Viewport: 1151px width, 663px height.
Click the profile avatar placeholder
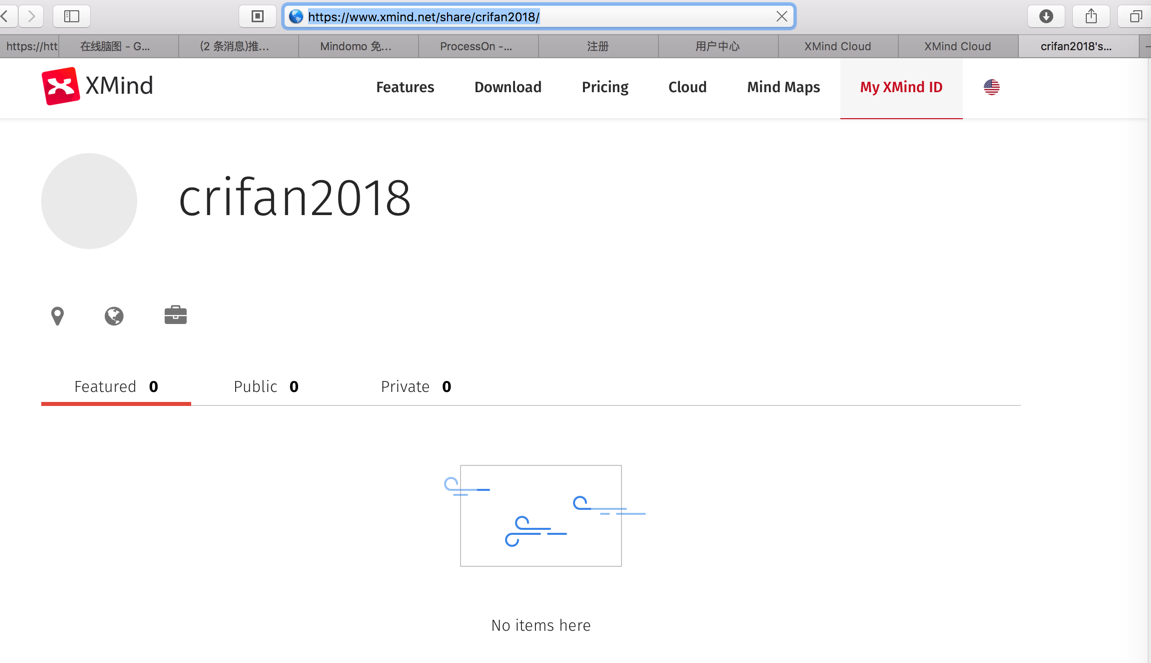[89, 200]
